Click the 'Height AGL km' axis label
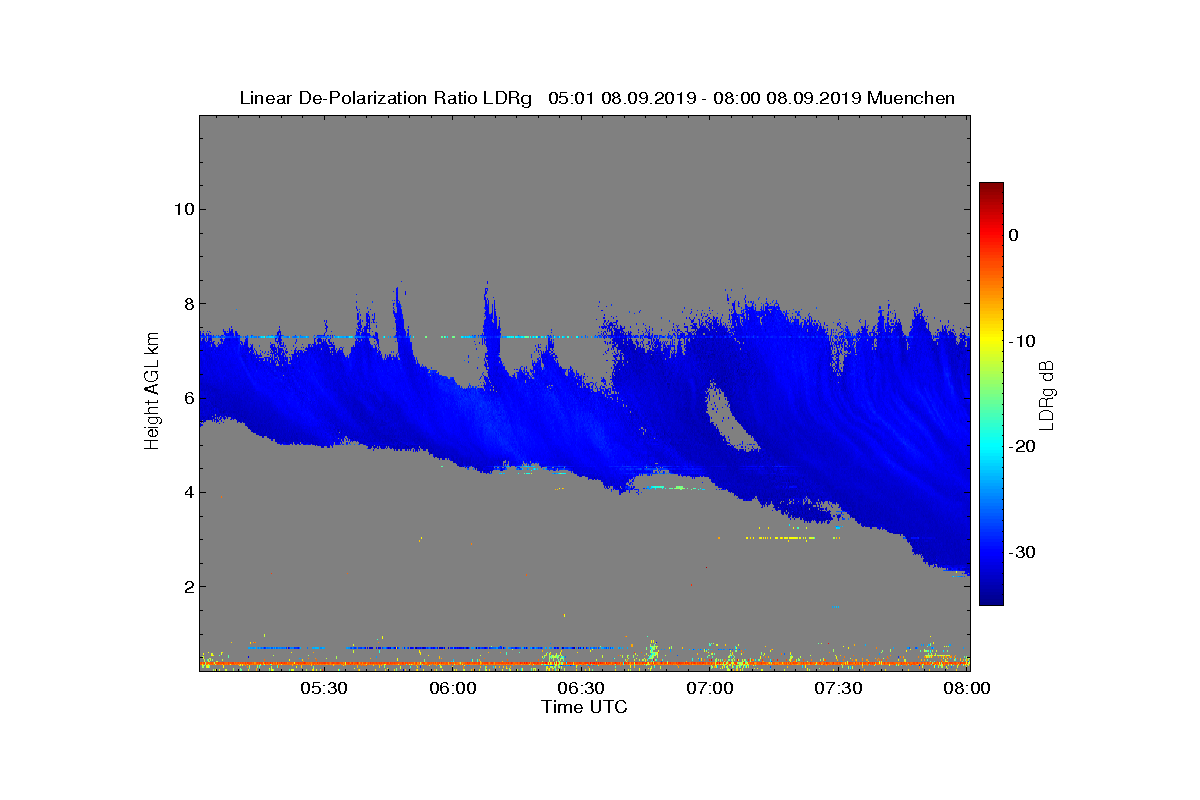The height and width of the screenshot is (800, 1200). click(x=153, y=392)
